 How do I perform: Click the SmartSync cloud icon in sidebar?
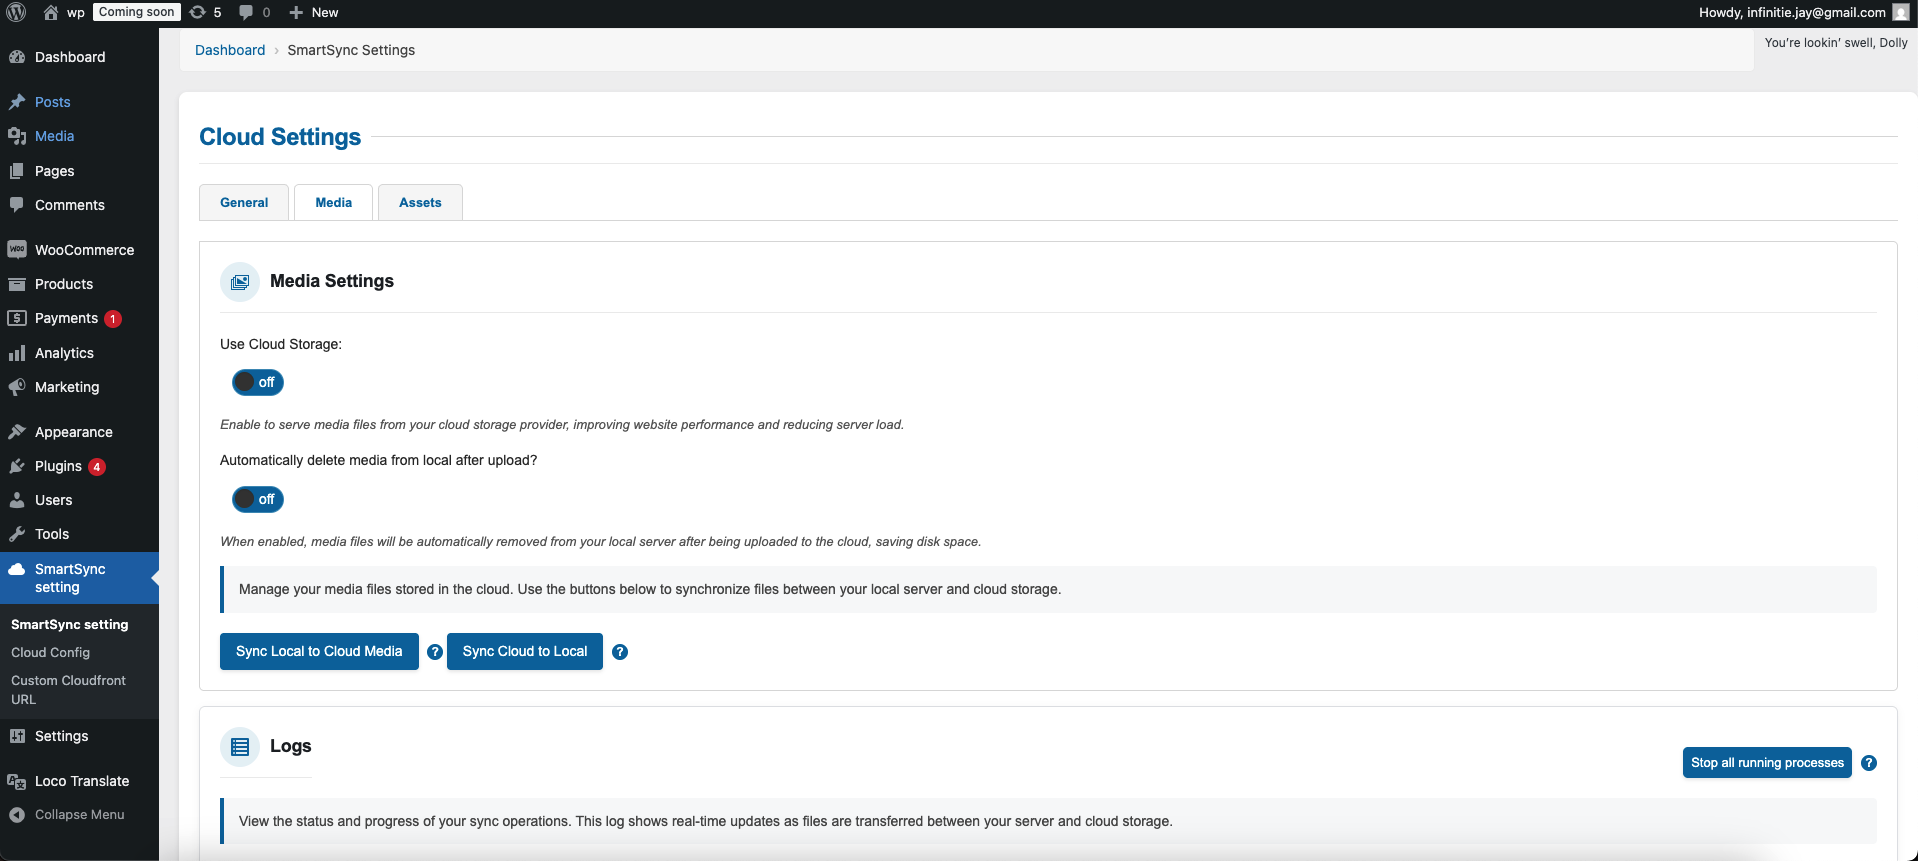tap(17, 569)
